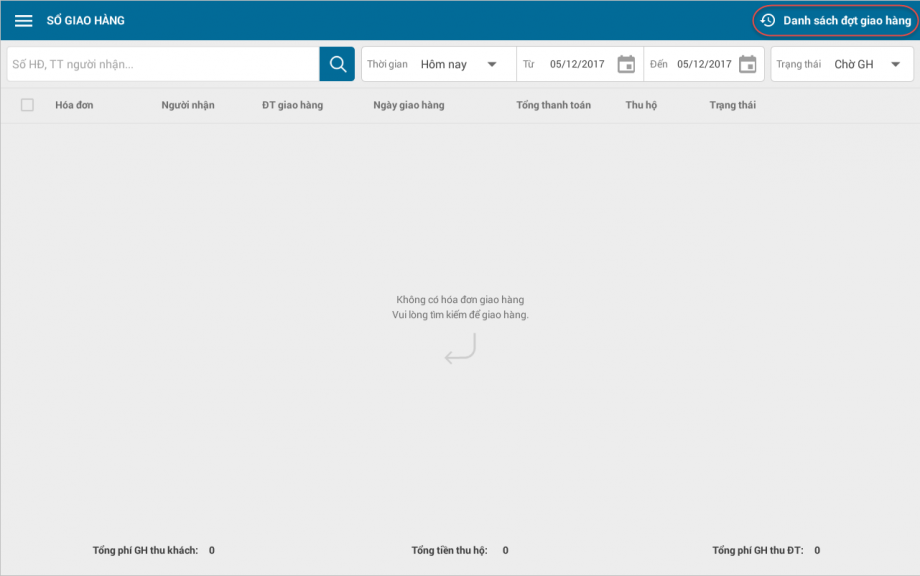Screen dimensions: 920x576
Task: Click the magnifier search button
Action: tap(337, 64)
